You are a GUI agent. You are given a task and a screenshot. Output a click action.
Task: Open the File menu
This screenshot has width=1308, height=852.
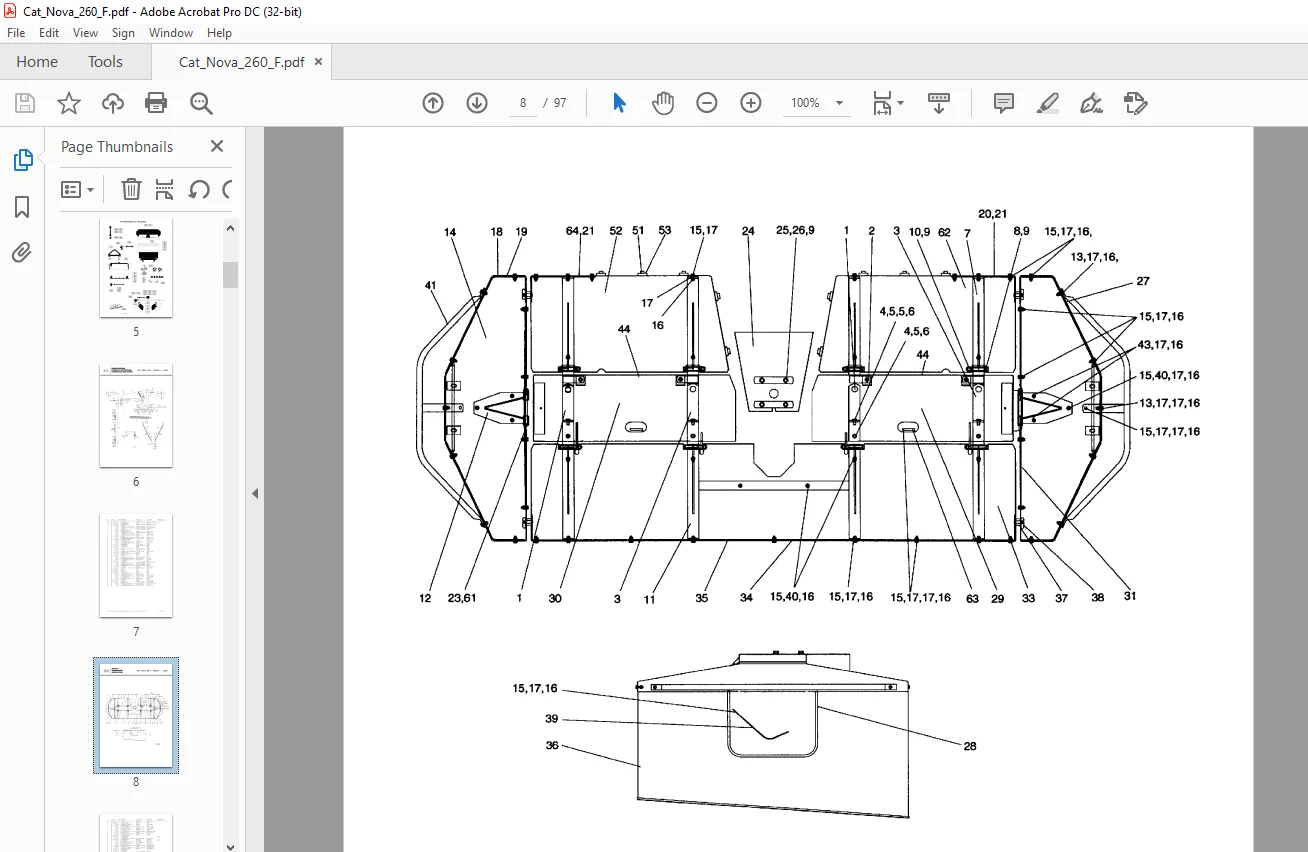pyautogui.click(x=16, y=33)
